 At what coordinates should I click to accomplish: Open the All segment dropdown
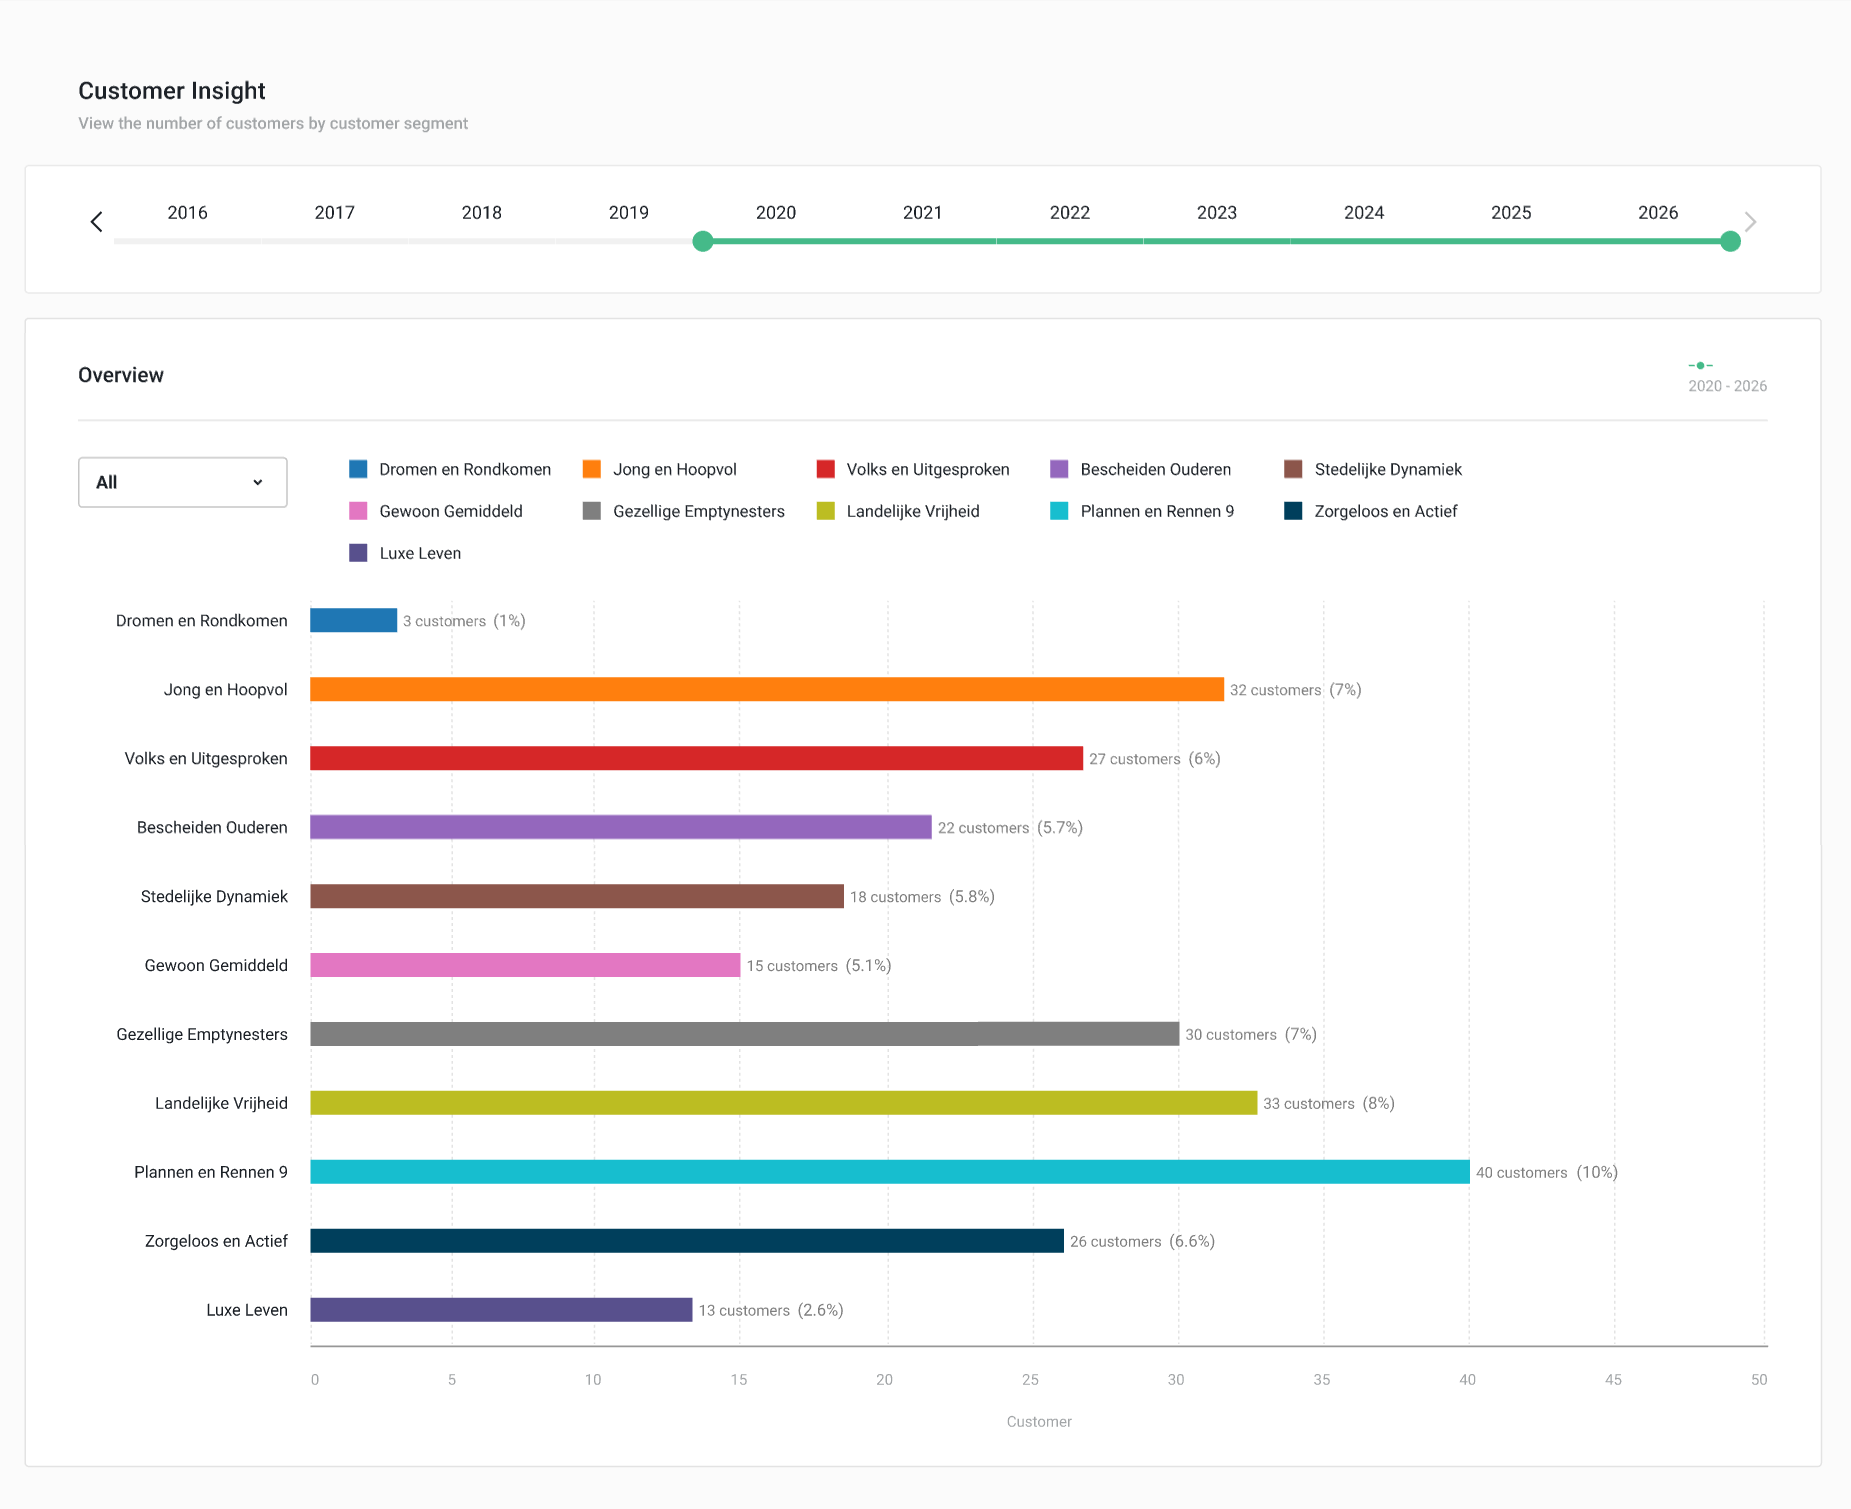point(183,482)
